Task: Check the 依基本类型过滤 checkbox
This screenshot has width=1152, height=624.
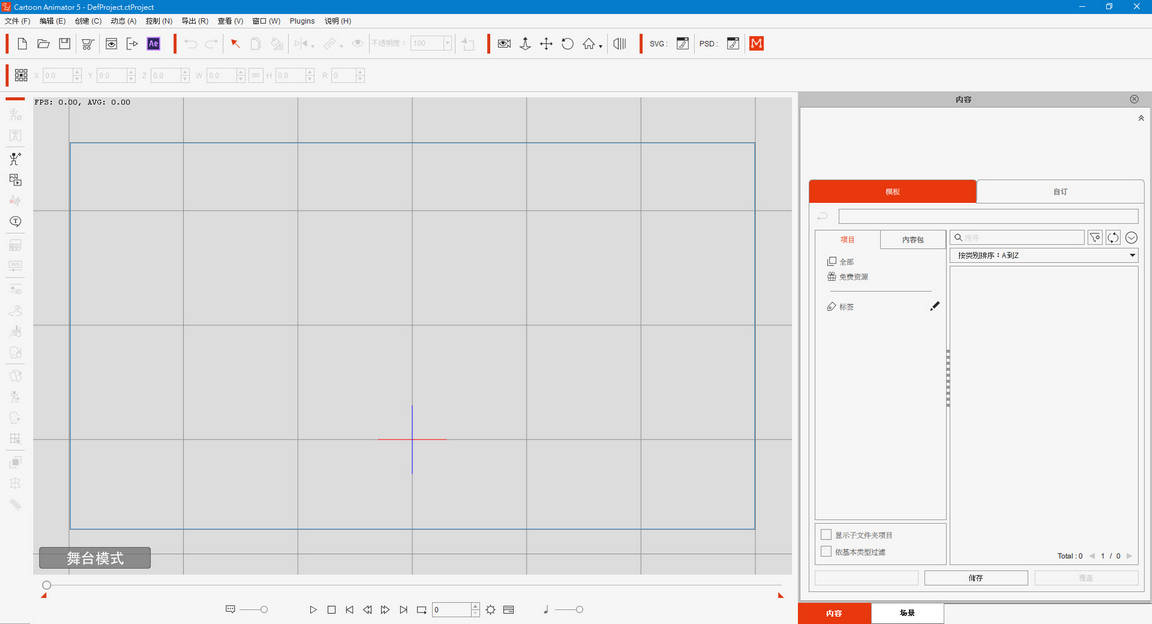Action: click(x=826, y=551)
